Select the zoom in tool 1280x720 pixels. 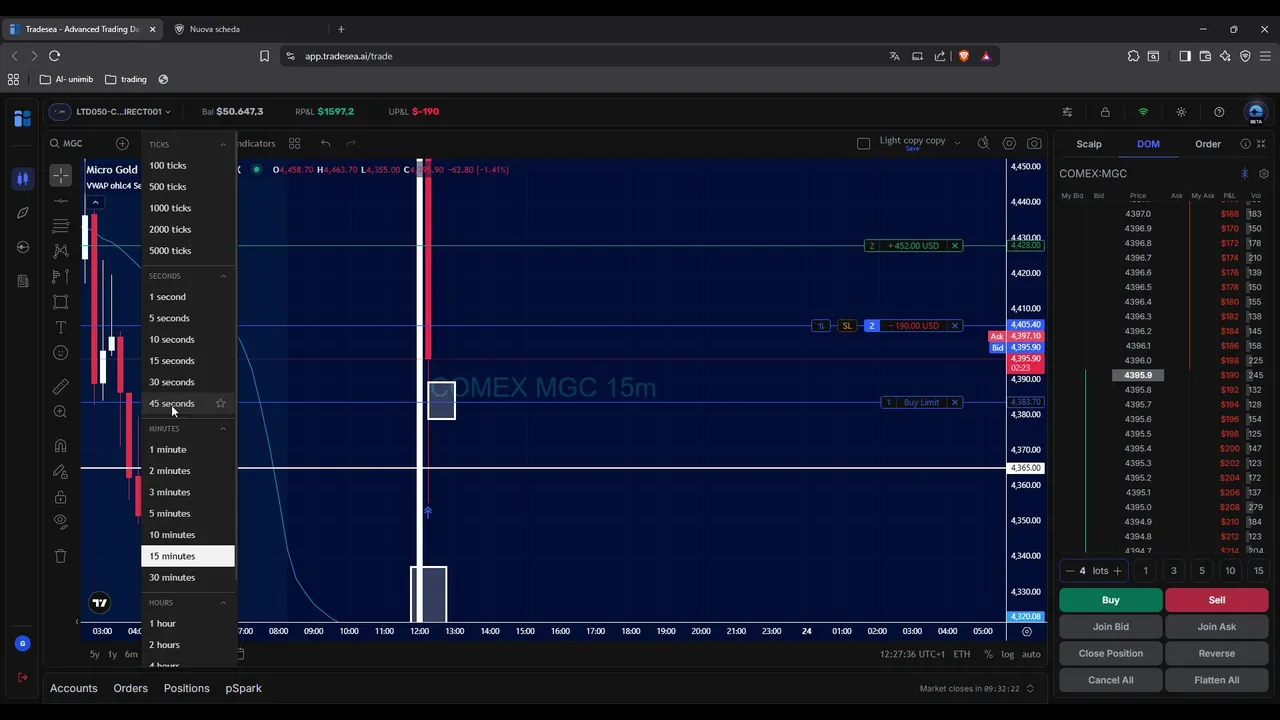(61, 412)
